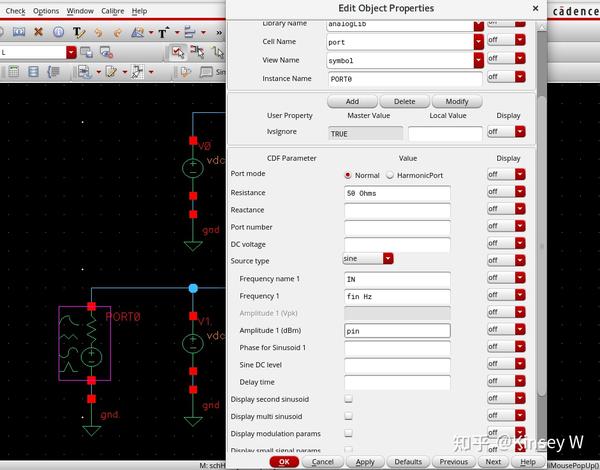Click the notepad-with-pencil edit icon
This screenshot has width=600, height=470.
(111, 72)
